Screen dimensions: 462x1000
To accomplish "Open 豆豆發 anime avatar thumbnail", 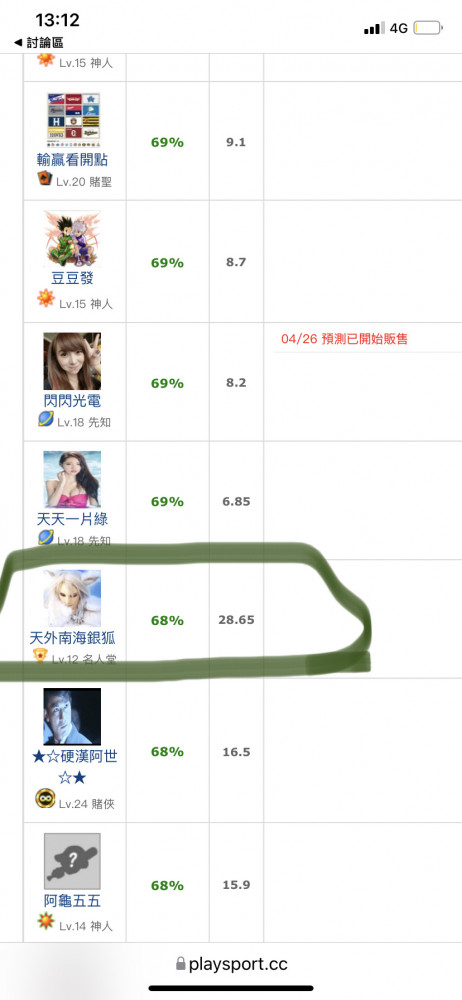I will [x=72, y=239].
